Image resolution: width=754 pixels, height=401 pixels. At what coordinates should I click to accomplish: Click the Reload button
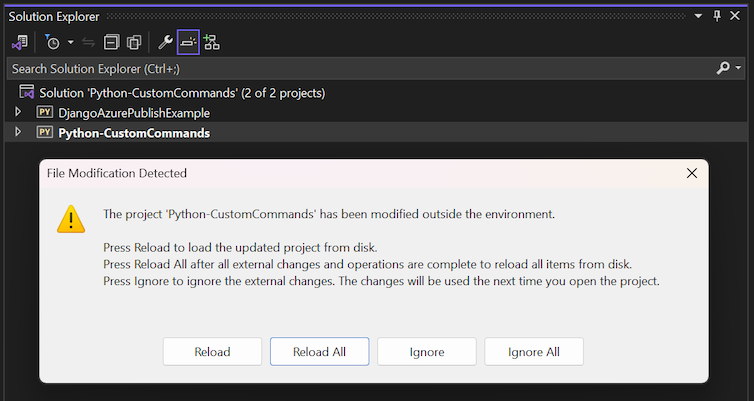click(x=212, y=351)
